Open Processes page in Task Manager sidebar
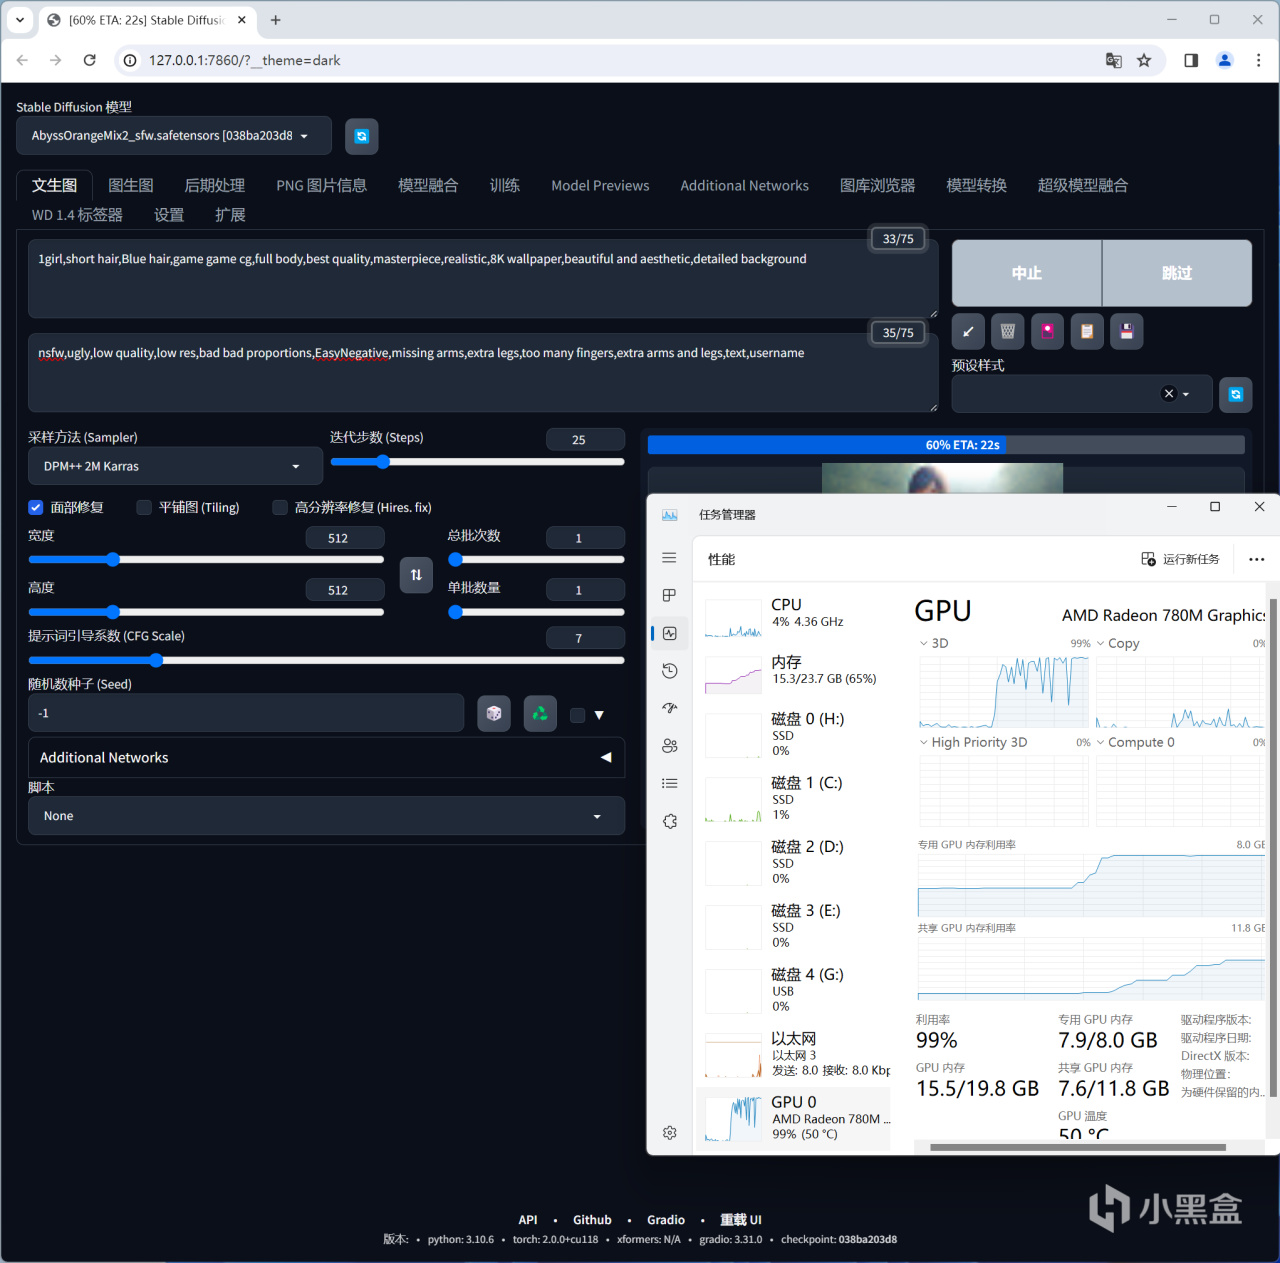 coord(670,595)
